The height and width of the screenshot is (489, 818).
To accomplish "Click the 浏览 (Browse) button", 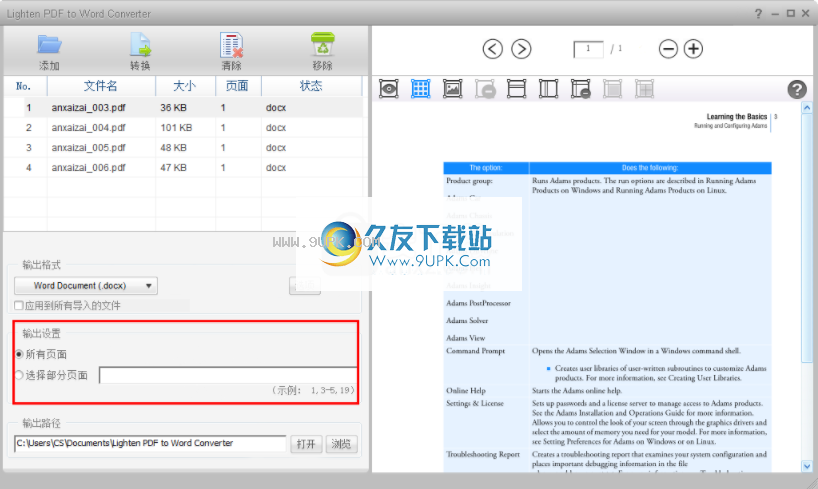I will (x=341, y=444).
